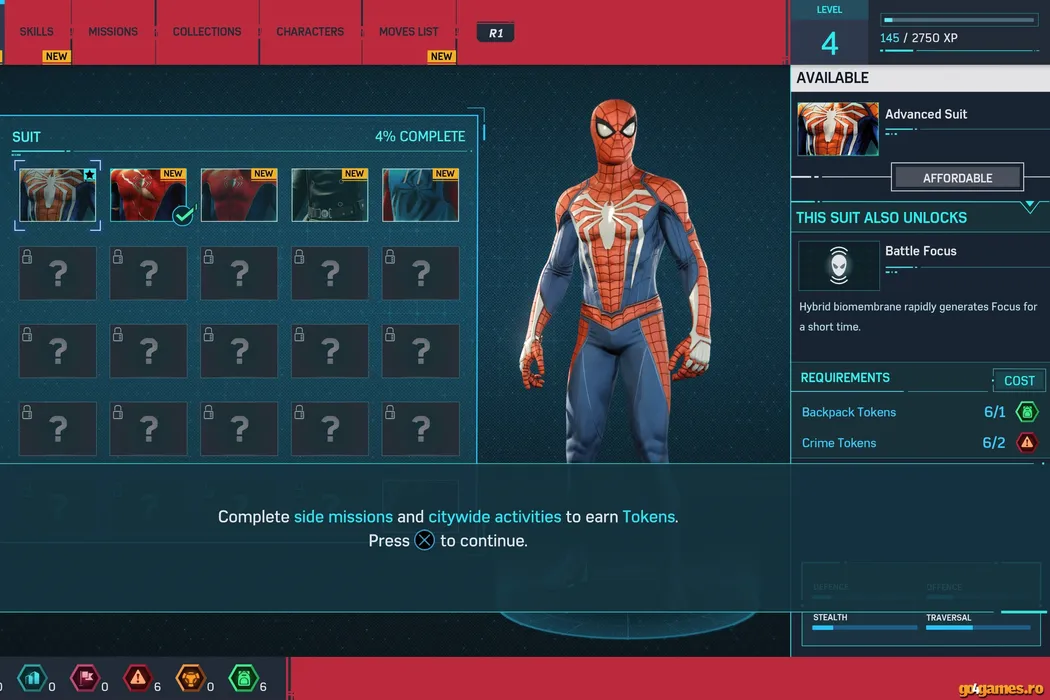Open the Missions tab
The width and height of the screenshot is (1050, 700).
[x=113, y=32]
